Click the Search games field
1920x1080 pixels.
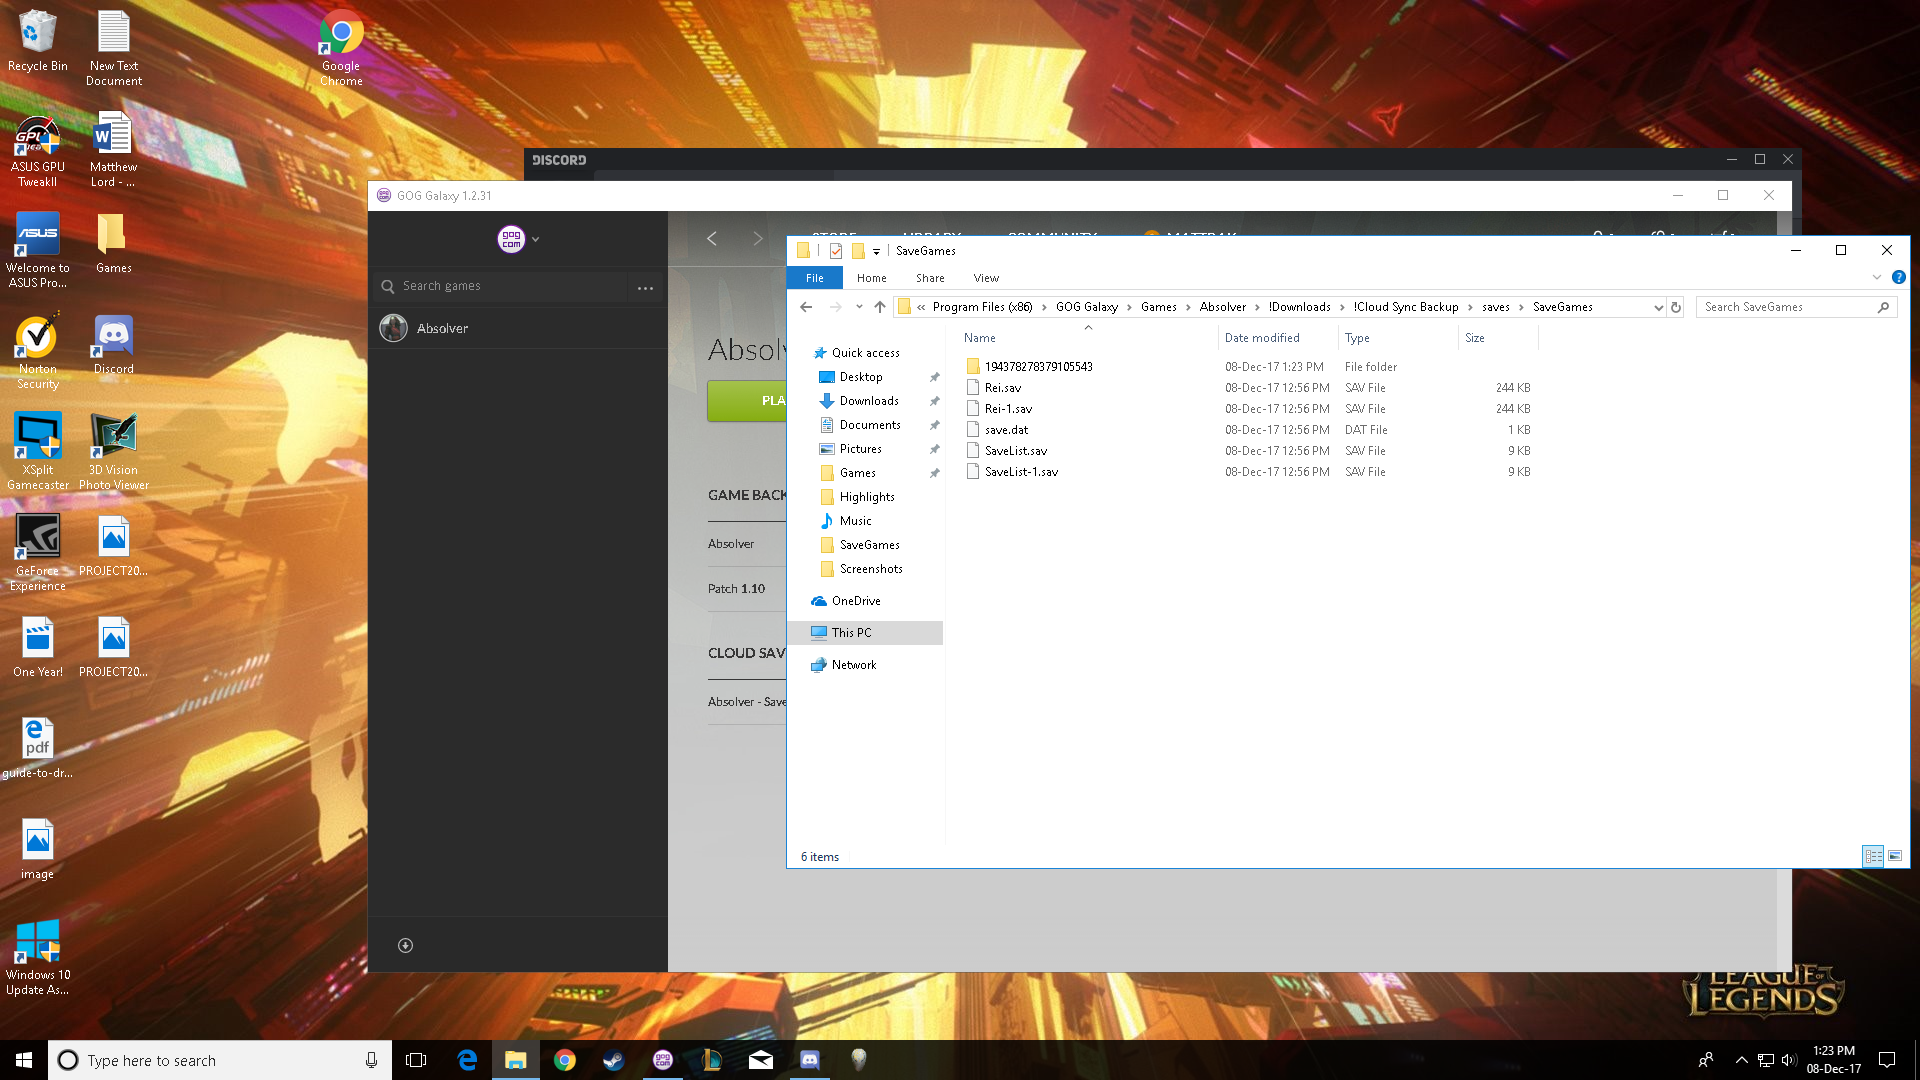500,287
